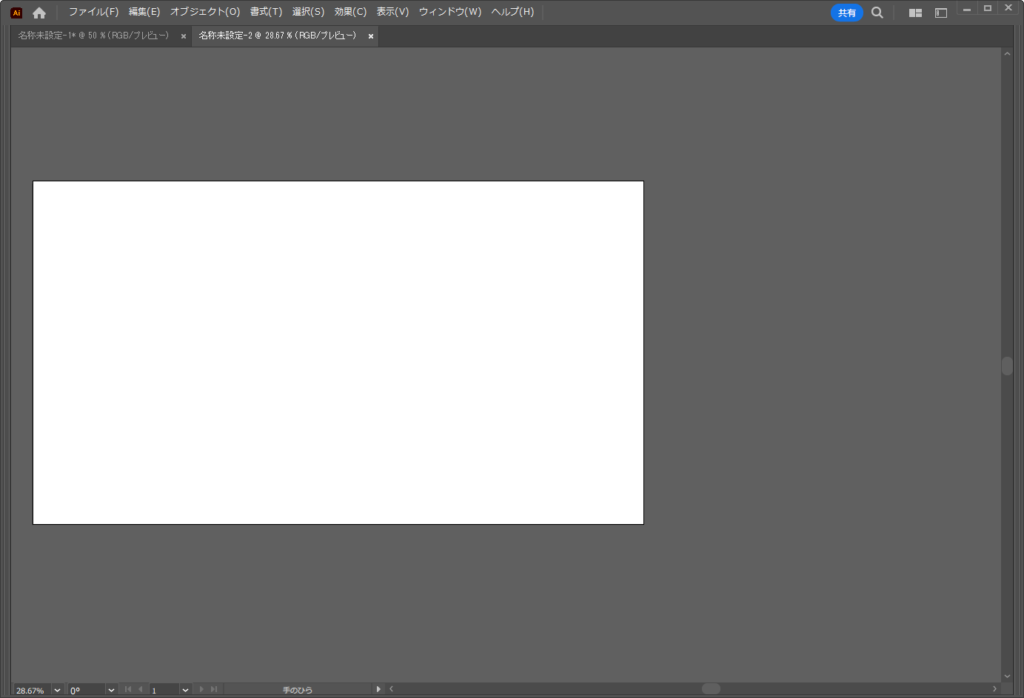Click the workspace switcher icon
This screenshot has width=1024, height=698.
[x=941, y=13]
